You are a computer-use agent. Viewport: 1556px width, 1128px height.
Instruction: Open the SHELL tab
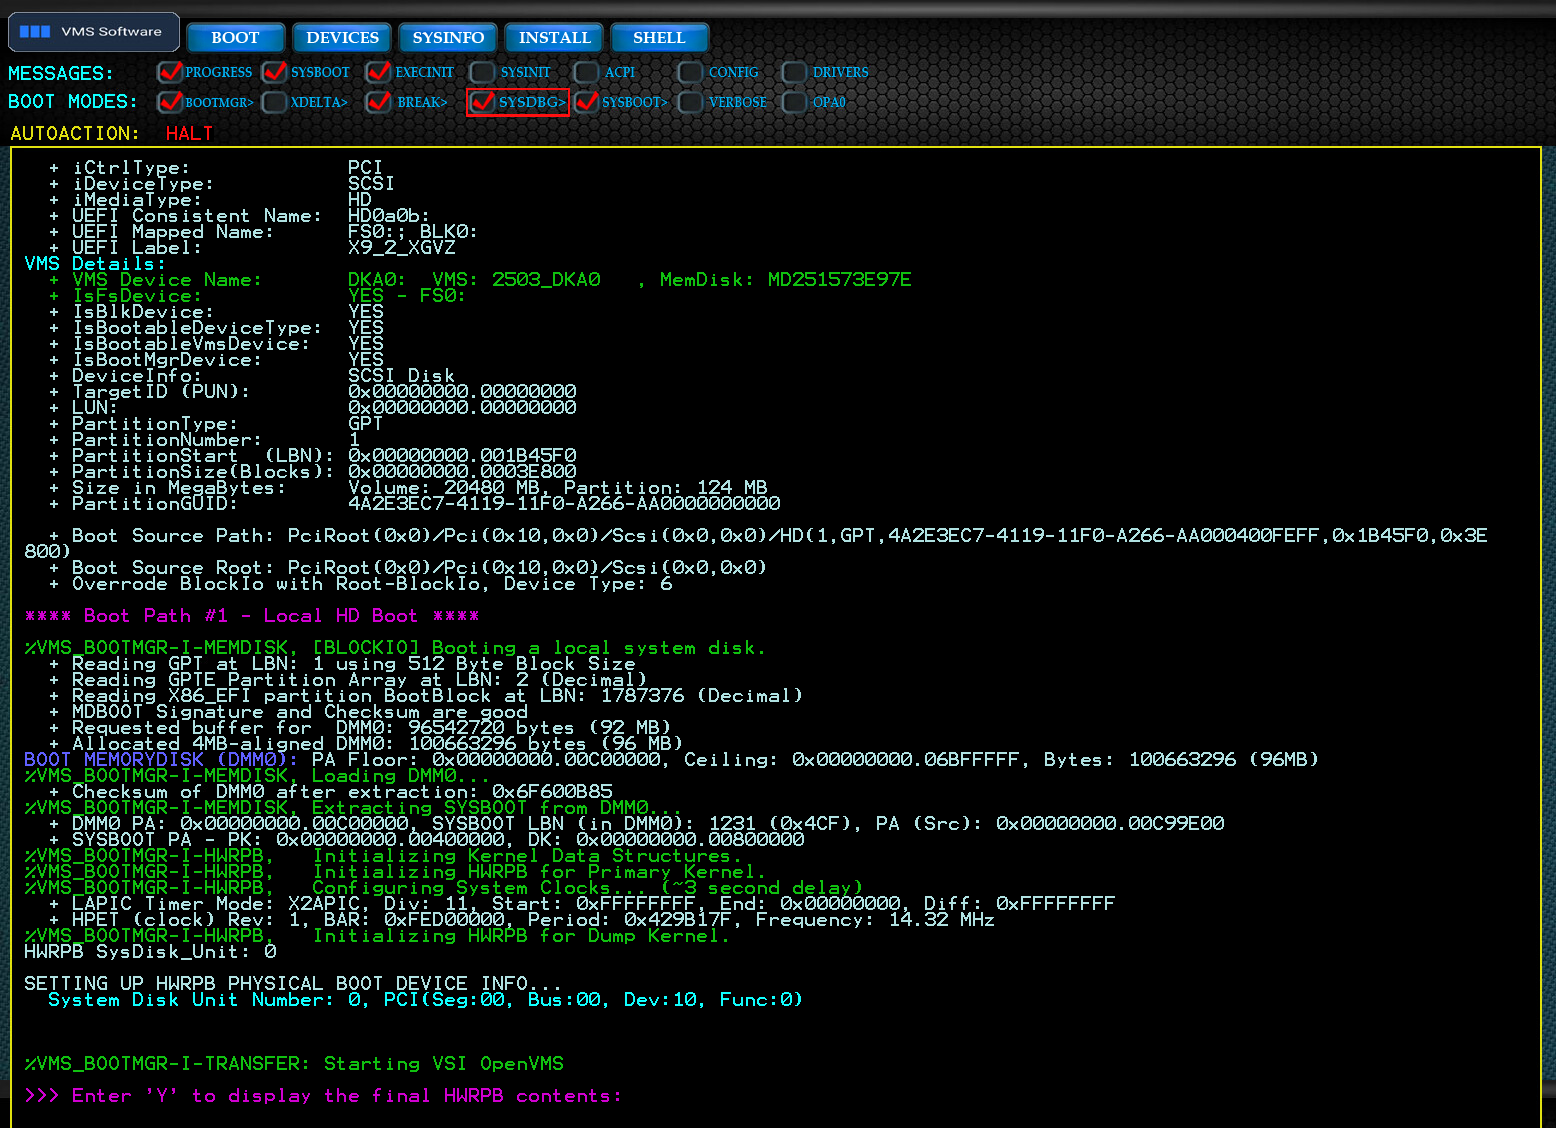tap(659, 38)
